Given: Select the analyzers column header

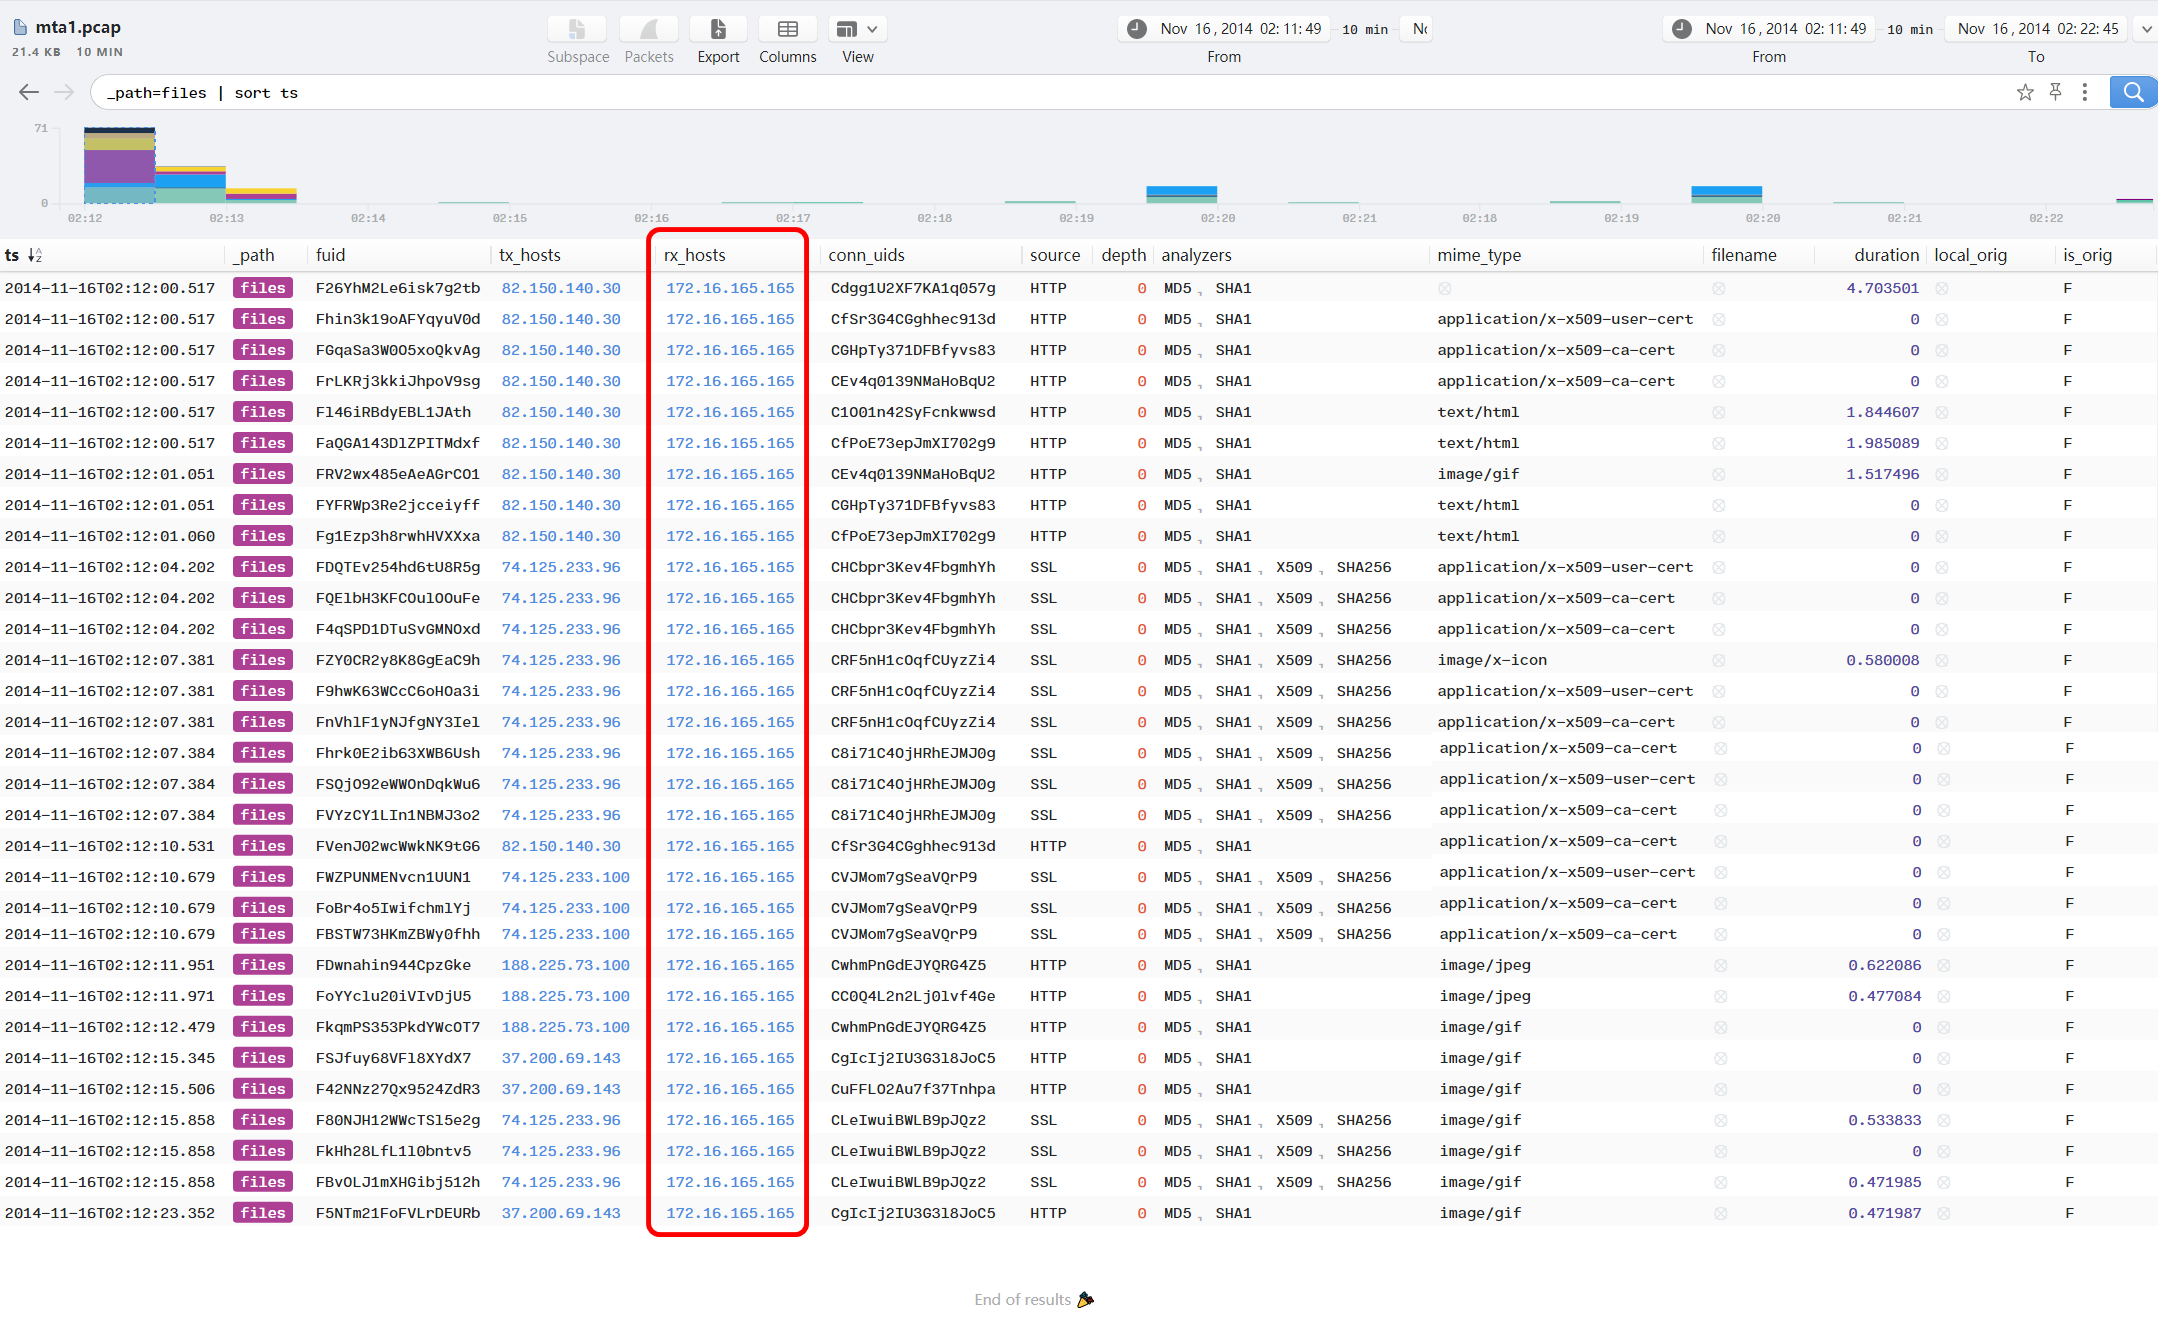Looking at the screenshot, I should (x=1196, y=255).
